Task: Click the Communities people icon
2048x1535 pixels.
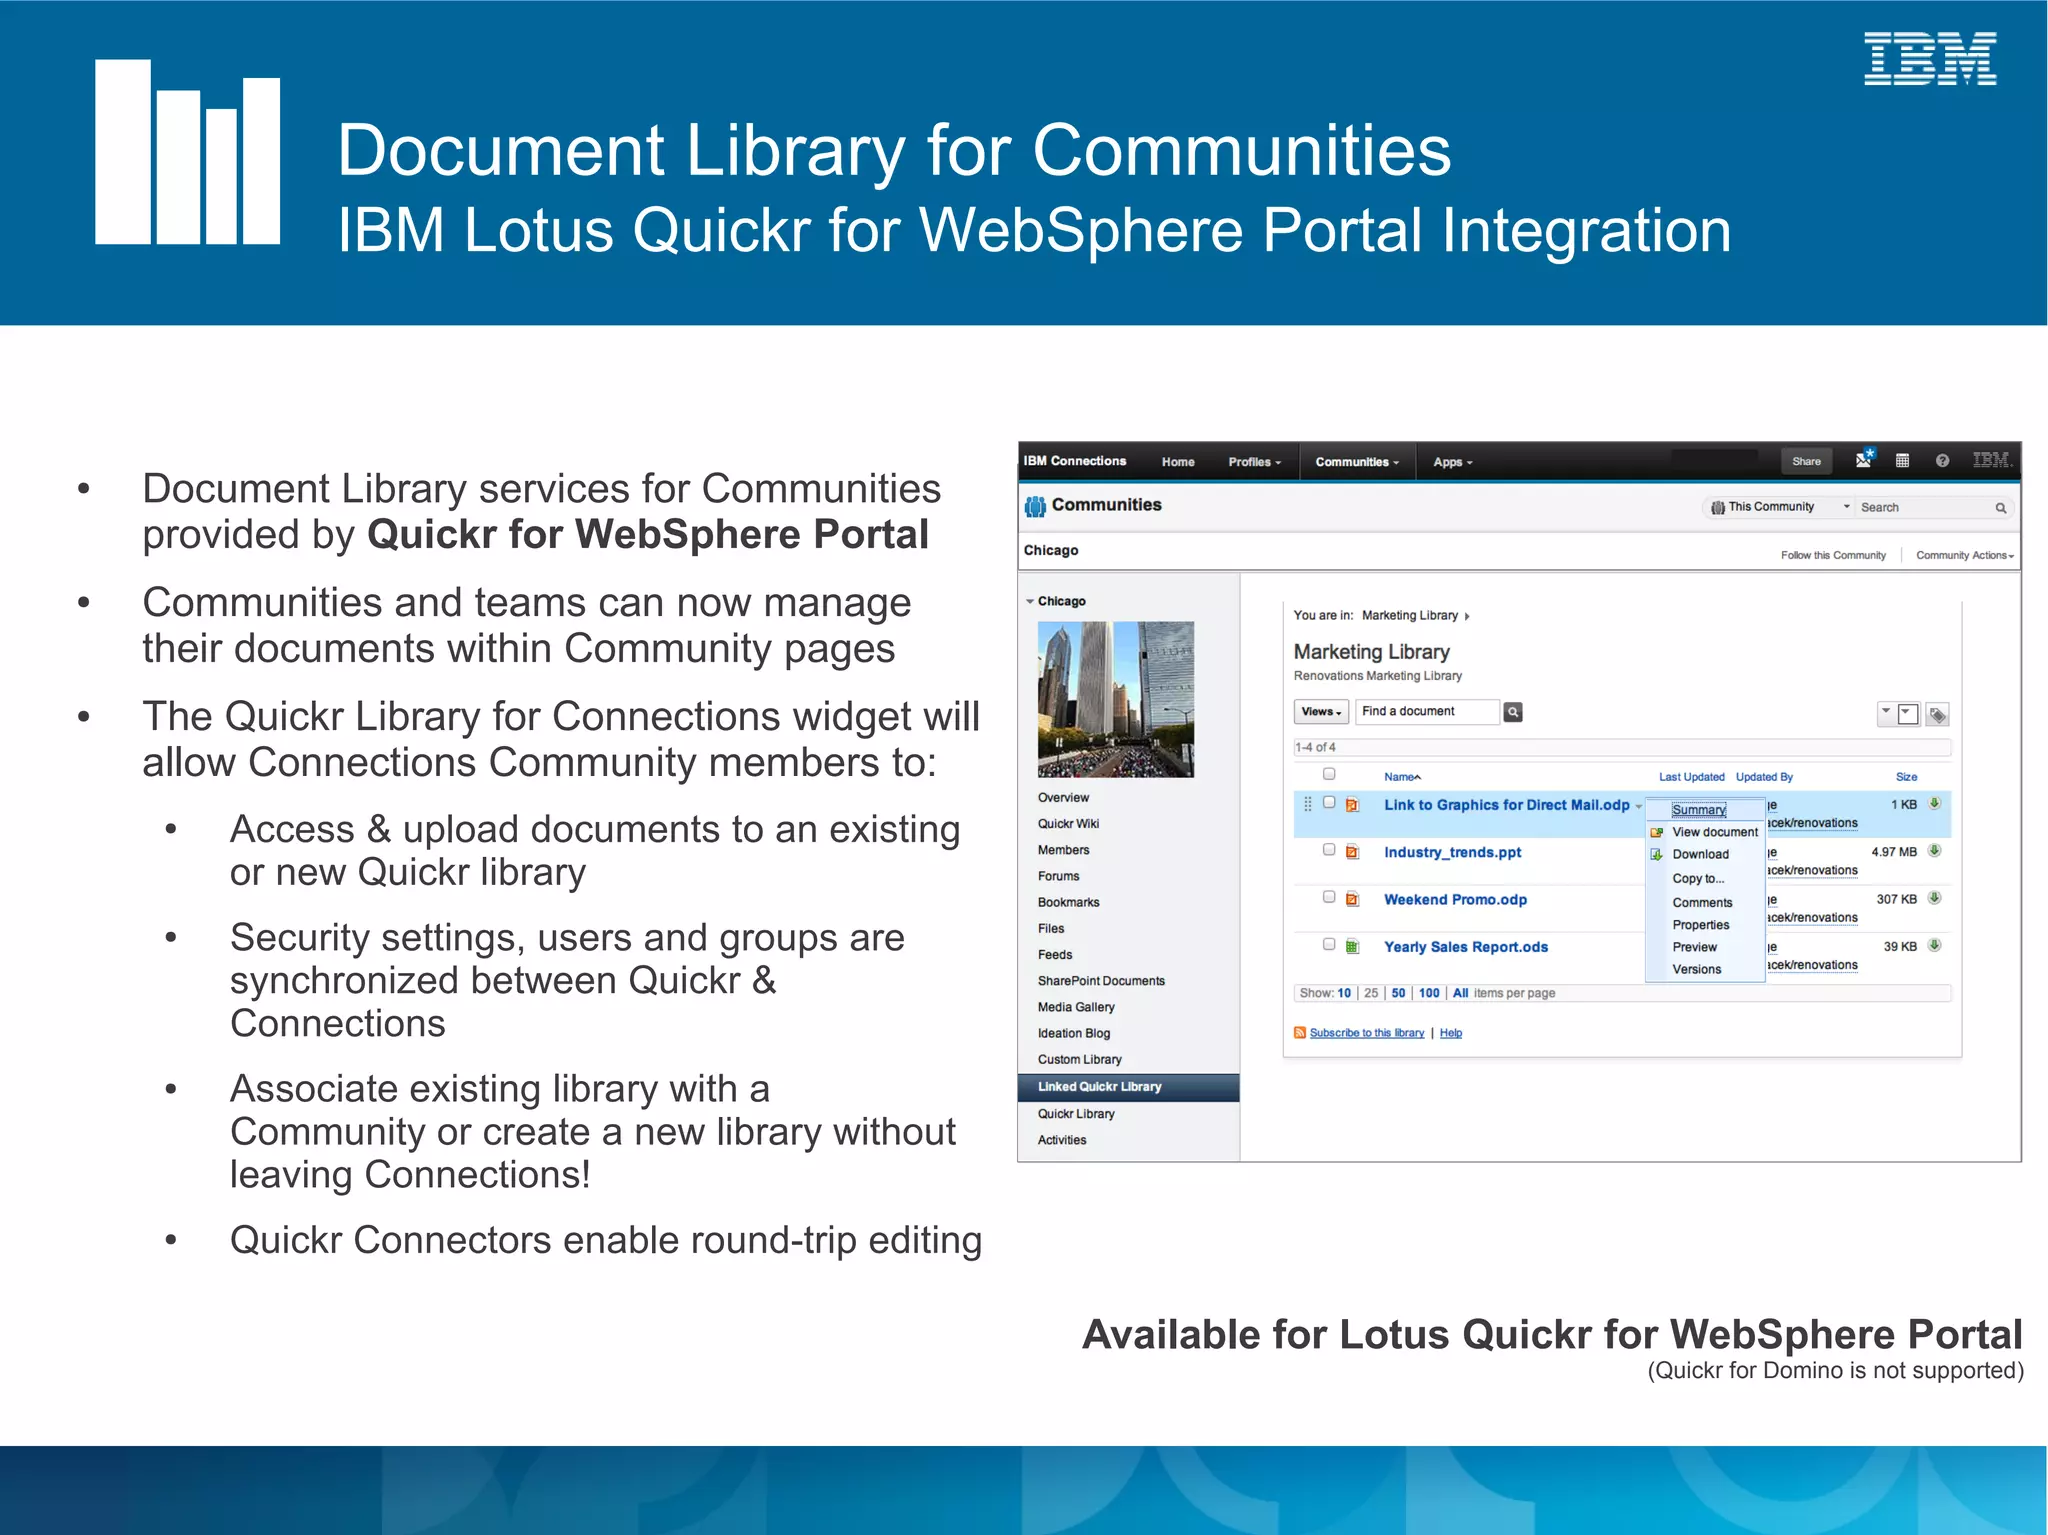Action: [x=1035, y=507]
